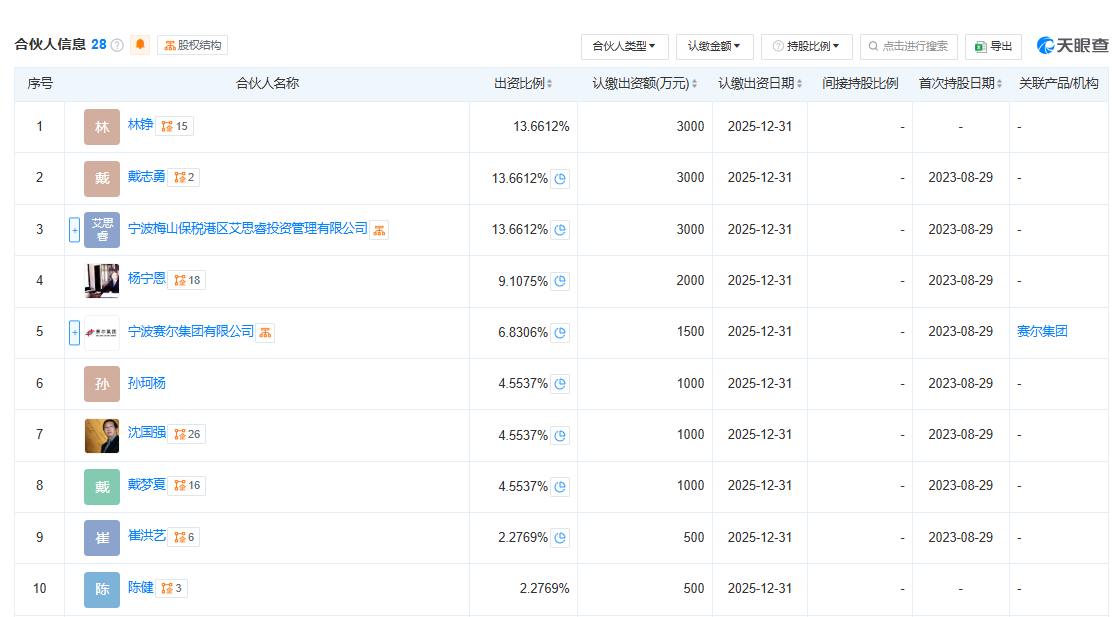Click the related-companies badge 15 for 林铮
This screenshot has width=1119, height=617.
tap(175, 126)
